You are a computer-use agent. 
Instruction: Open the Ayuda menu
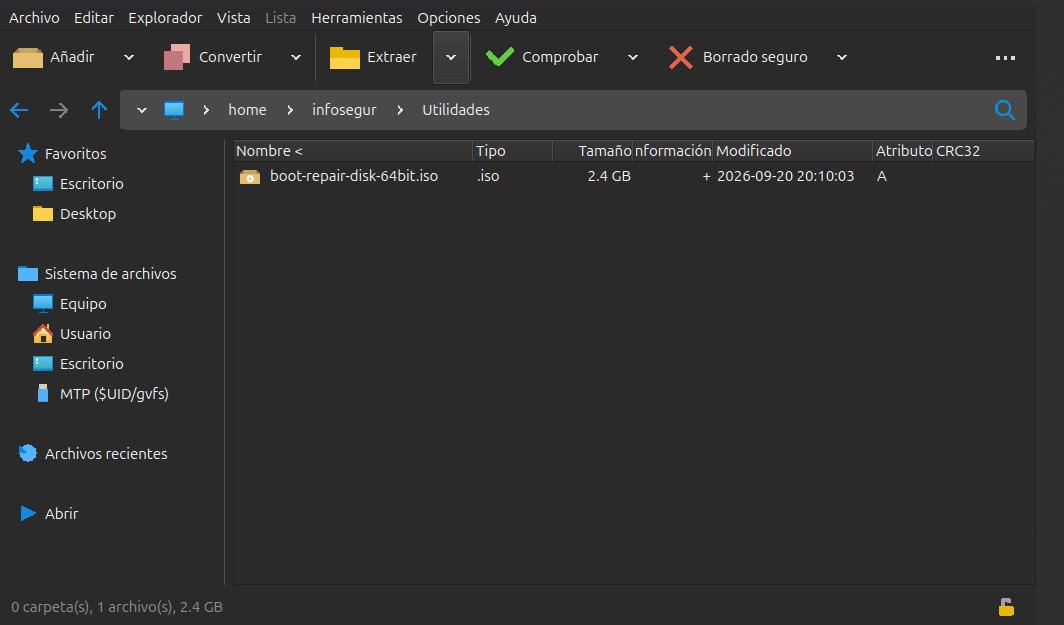pos(516,18)
